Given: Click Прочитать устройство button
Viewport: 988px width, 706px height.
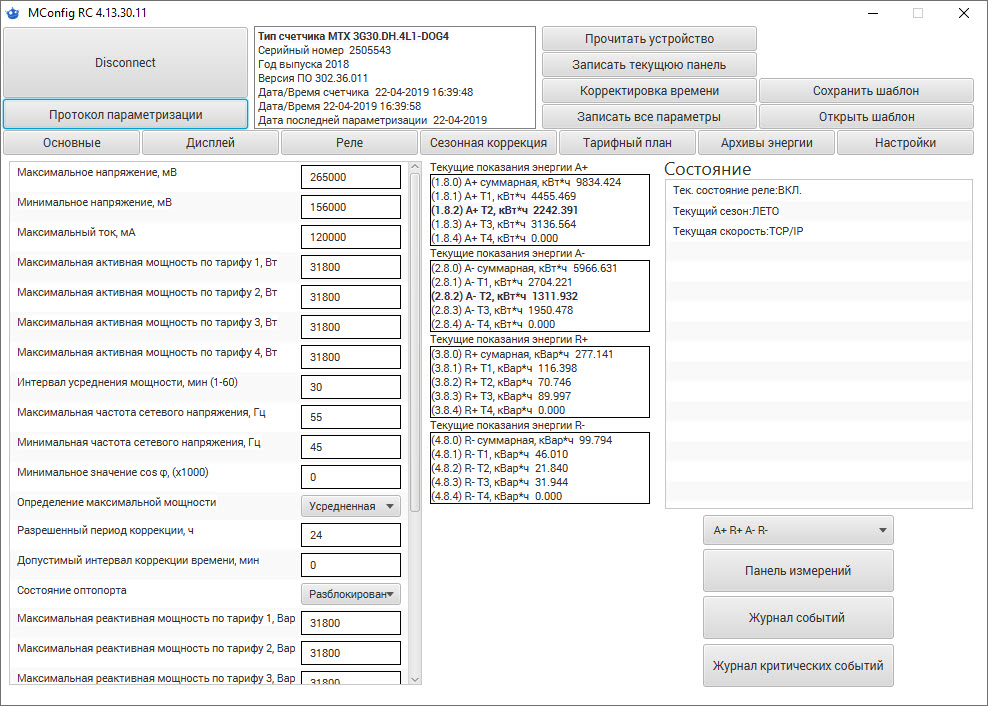Looking at the screenshot, I should point(649,39).
